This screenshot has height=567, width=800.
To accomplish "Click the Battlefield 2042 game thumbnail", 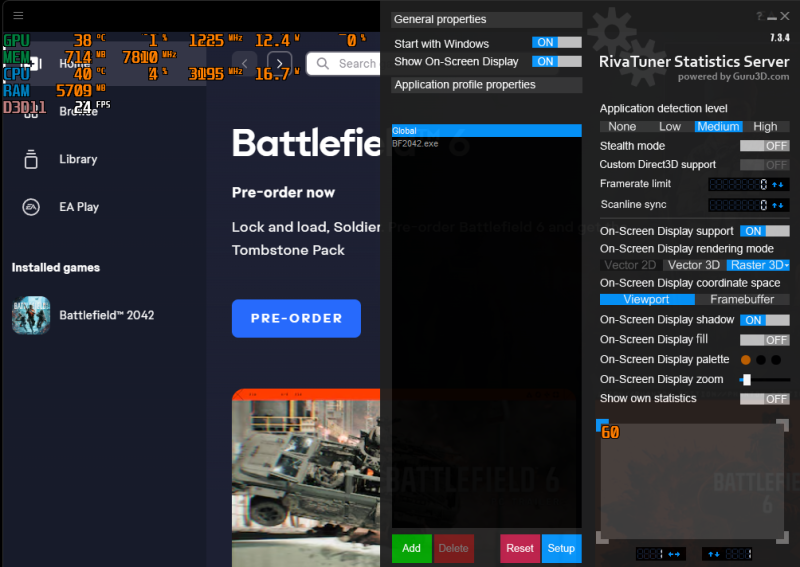I will (31, 315).
